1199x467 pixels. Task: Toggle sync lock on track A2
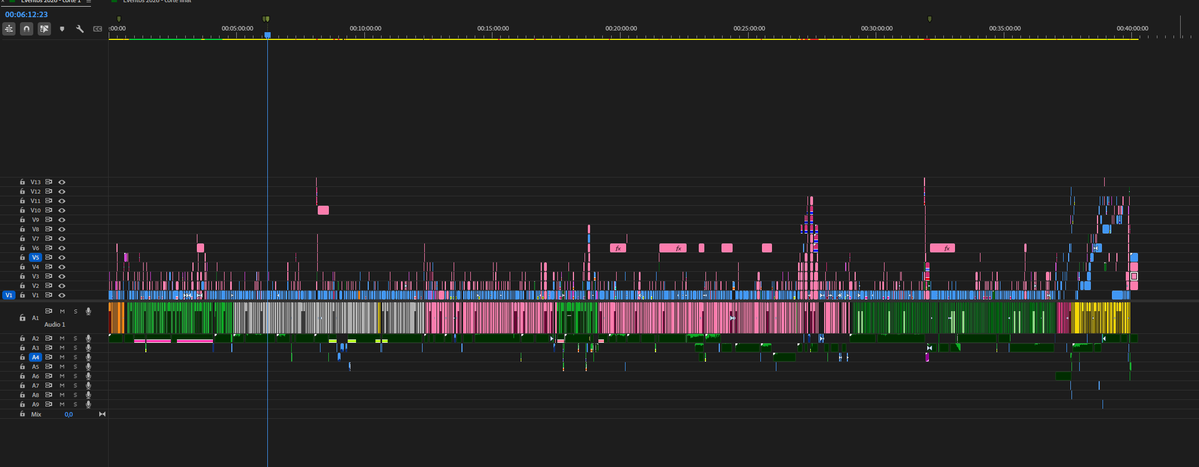pyautogui.click(x=49, y=339)
